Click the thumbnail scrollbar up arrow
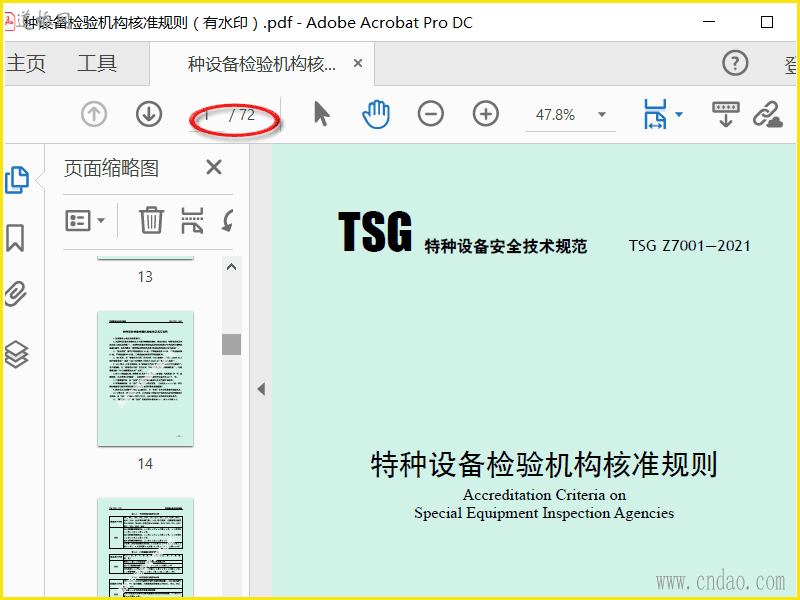 (232, 267)
